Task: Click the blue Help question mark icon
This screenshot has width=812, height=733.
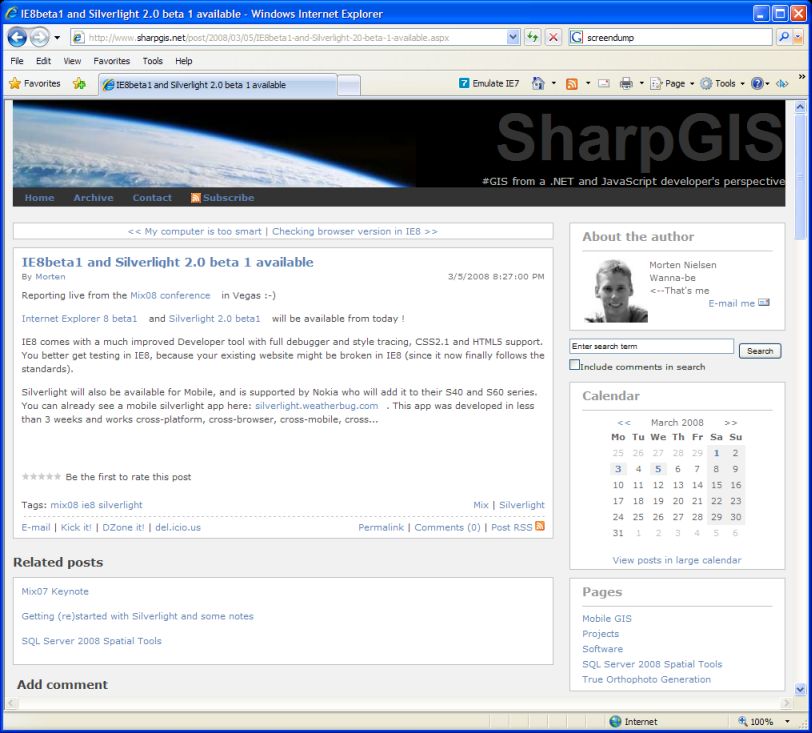Action: pyautogui.click(x=757, y=83)
